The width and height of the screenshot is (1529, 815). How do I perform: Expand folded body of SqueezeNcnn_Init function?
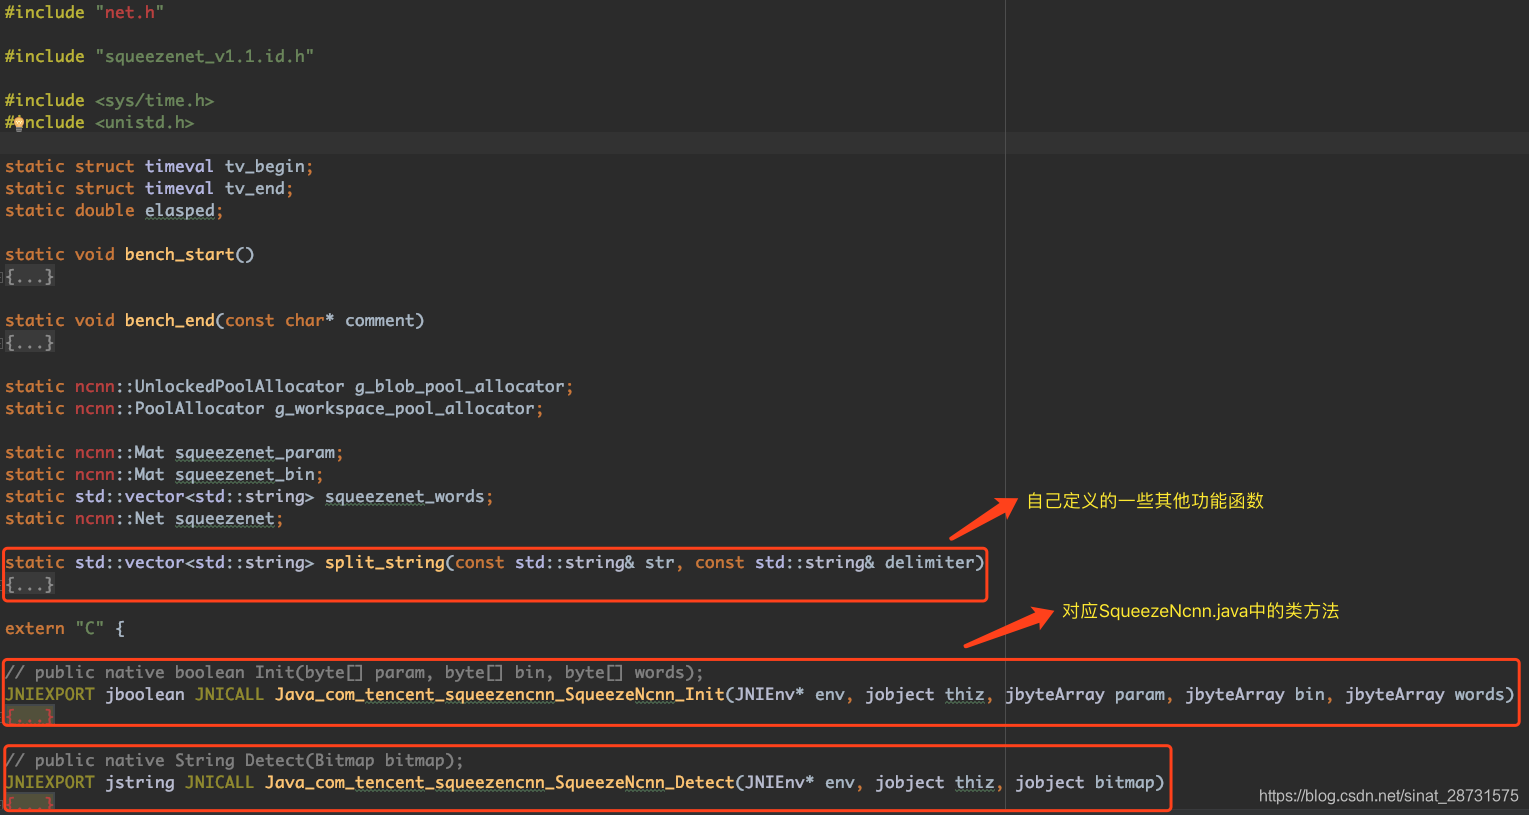30,716
